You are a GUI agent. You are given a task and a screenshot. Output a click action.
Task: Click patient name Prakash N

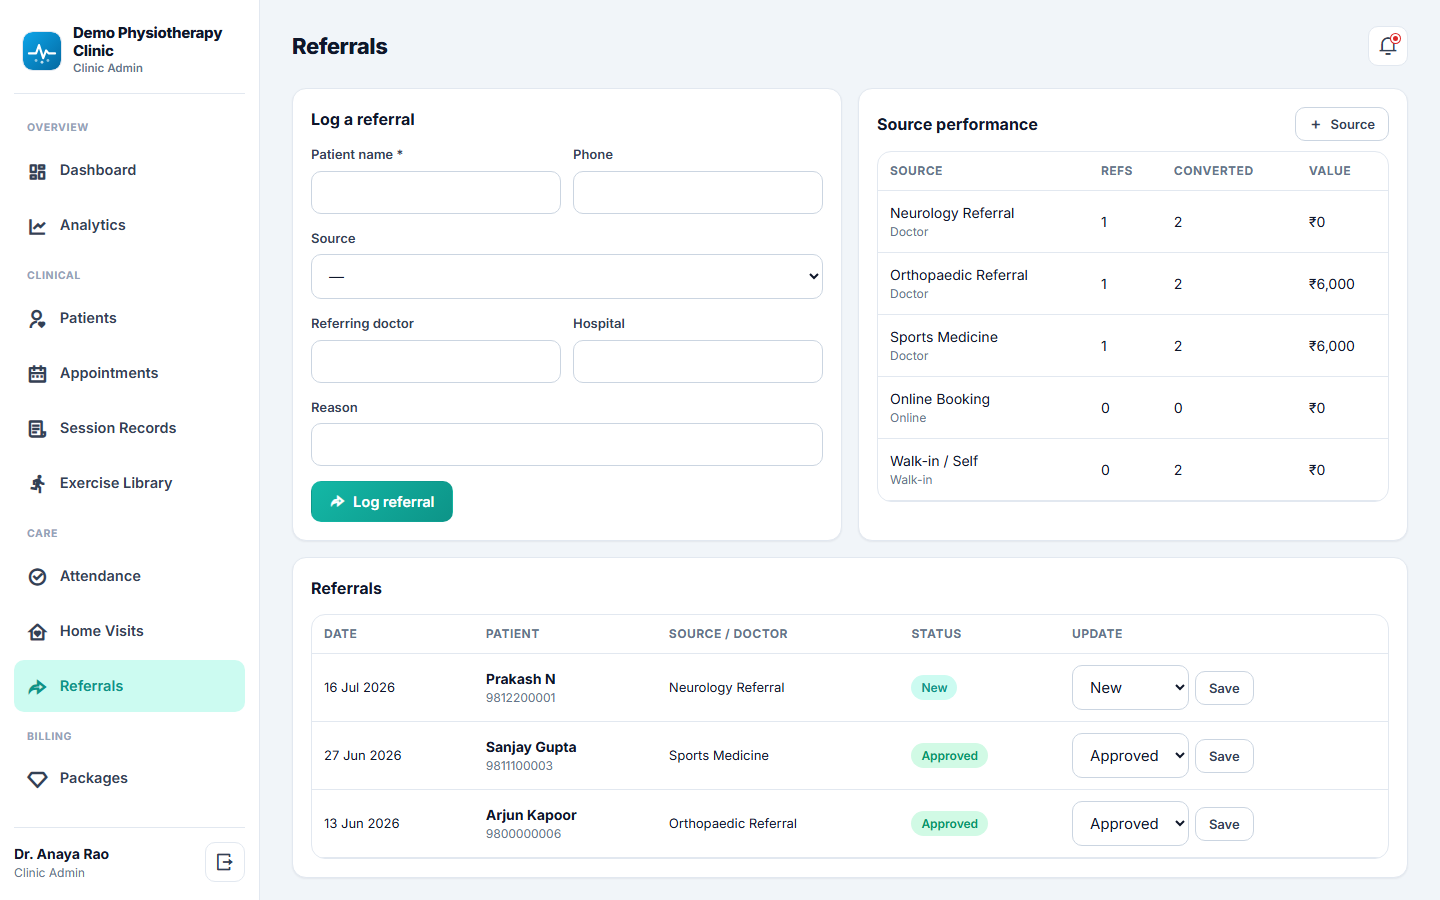[521, 679]
